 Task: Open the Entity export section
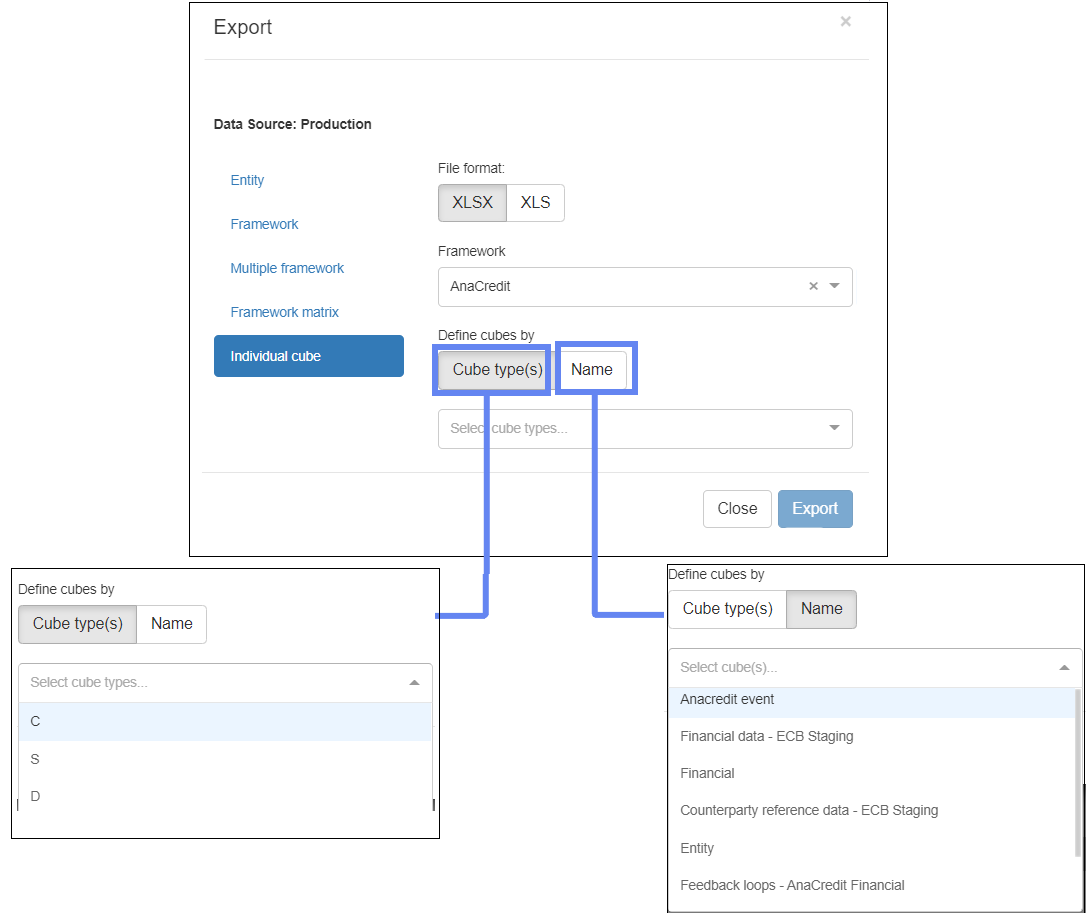pos(247,180)
